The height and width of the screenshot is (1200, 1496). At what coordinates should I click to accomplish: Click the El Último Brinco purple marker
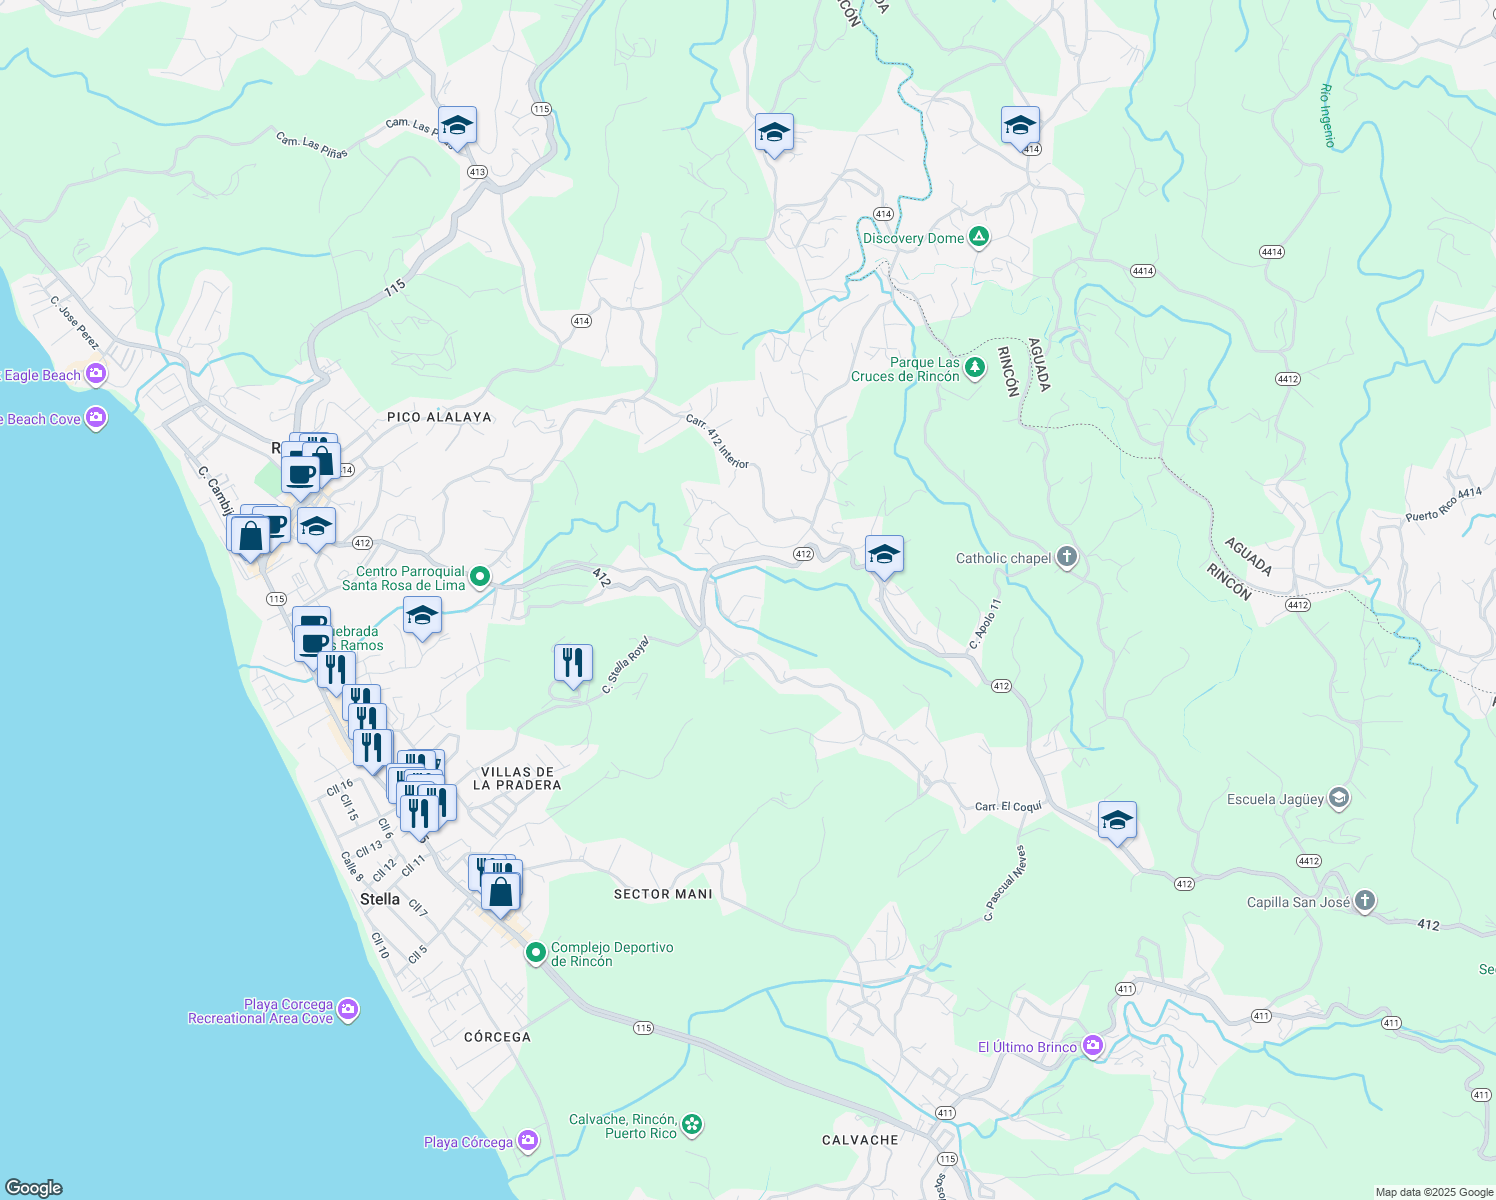click(x=1093, y=1046)
